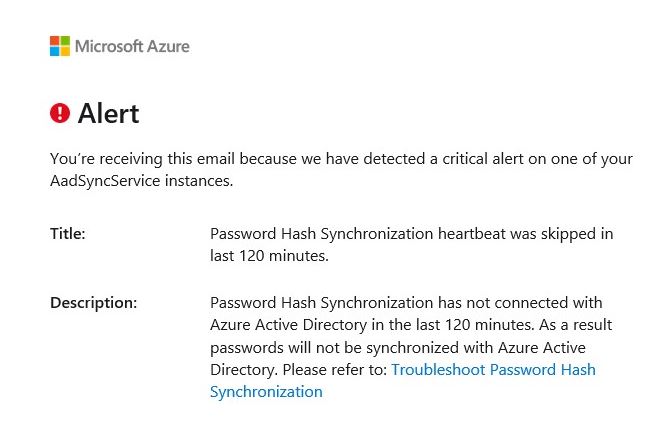Viewport: 672px width, 444px height.
Task: Click the bold Description: label
Action: click(93, 303)
